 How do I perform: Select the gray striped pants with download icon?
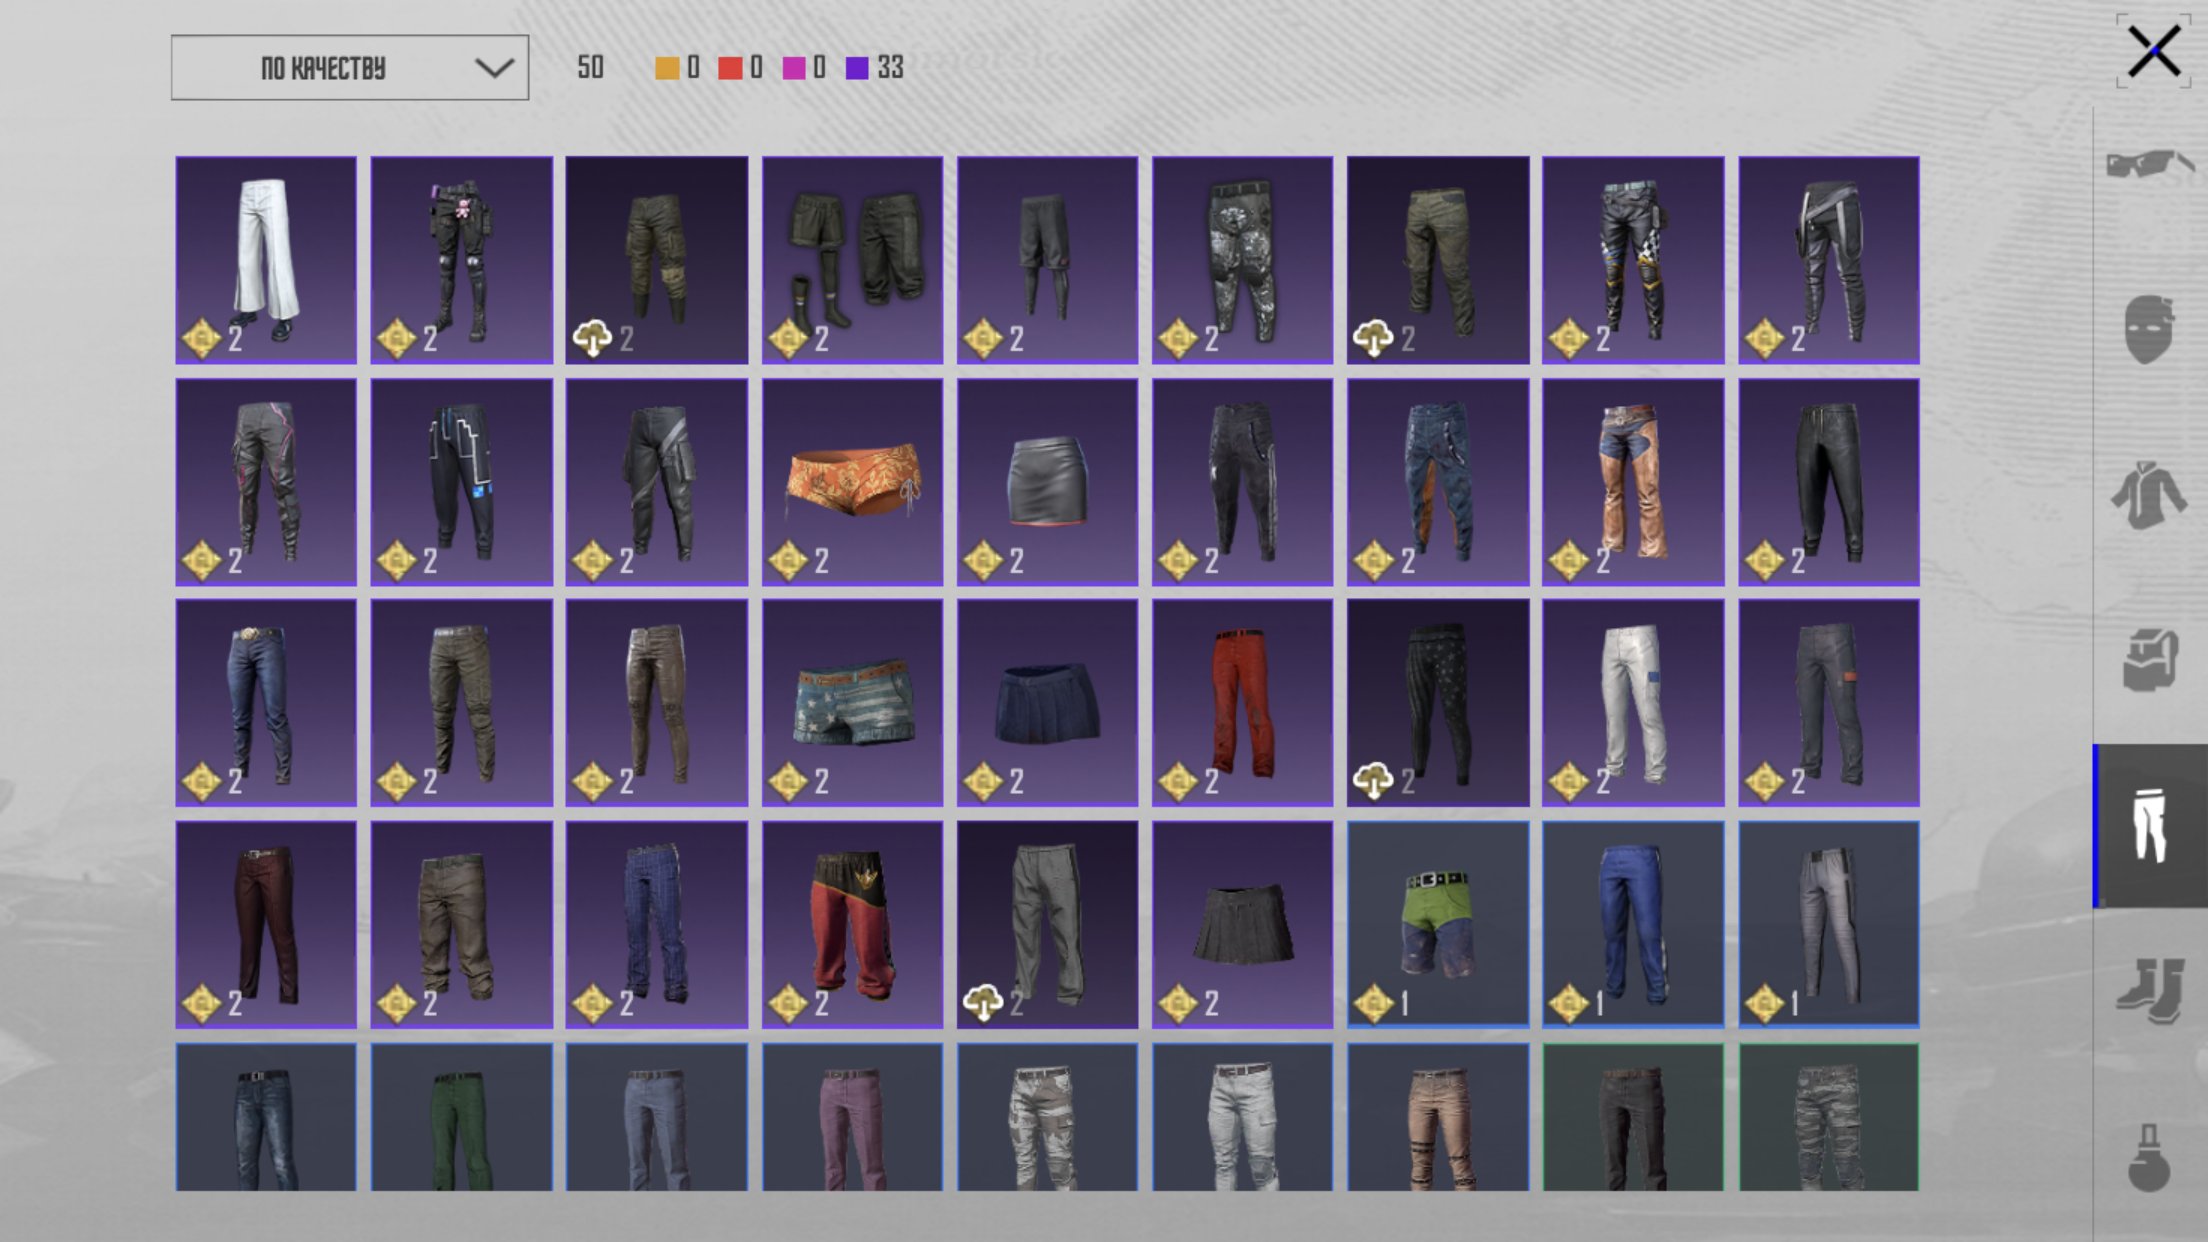[x=1047, y=925]
